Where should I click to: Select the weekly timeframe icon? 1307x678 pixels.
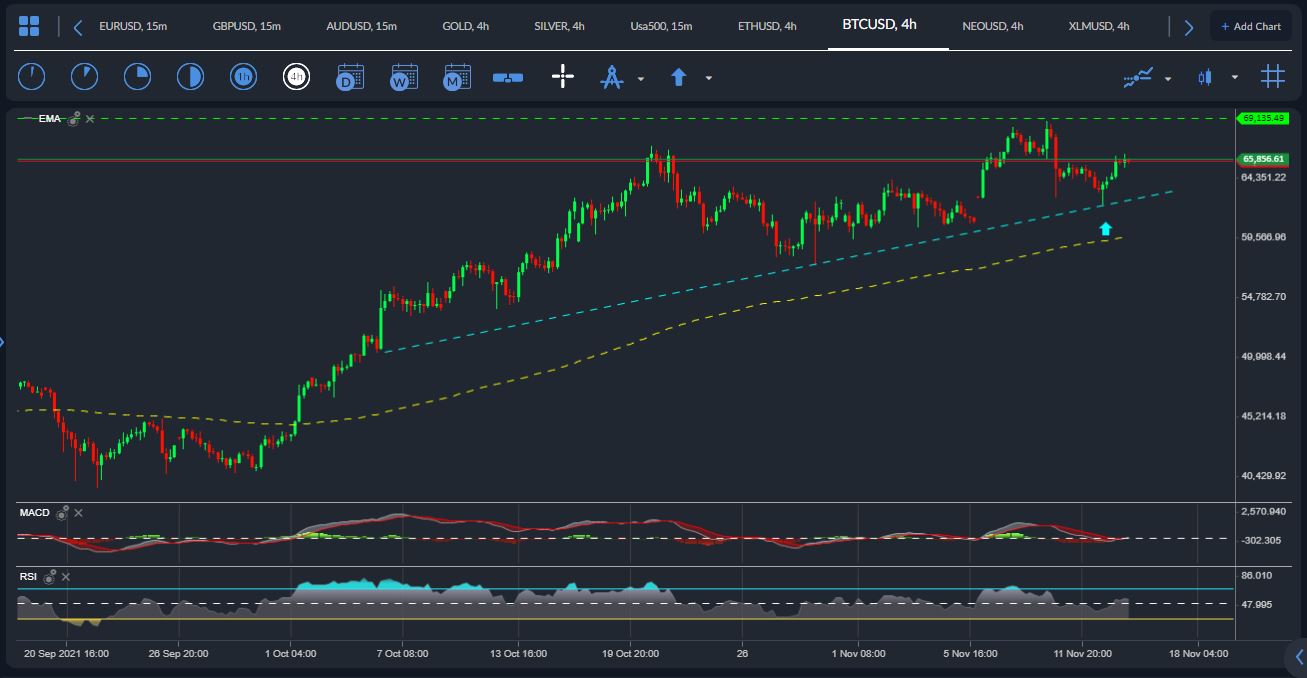click(x=404, y=76)
